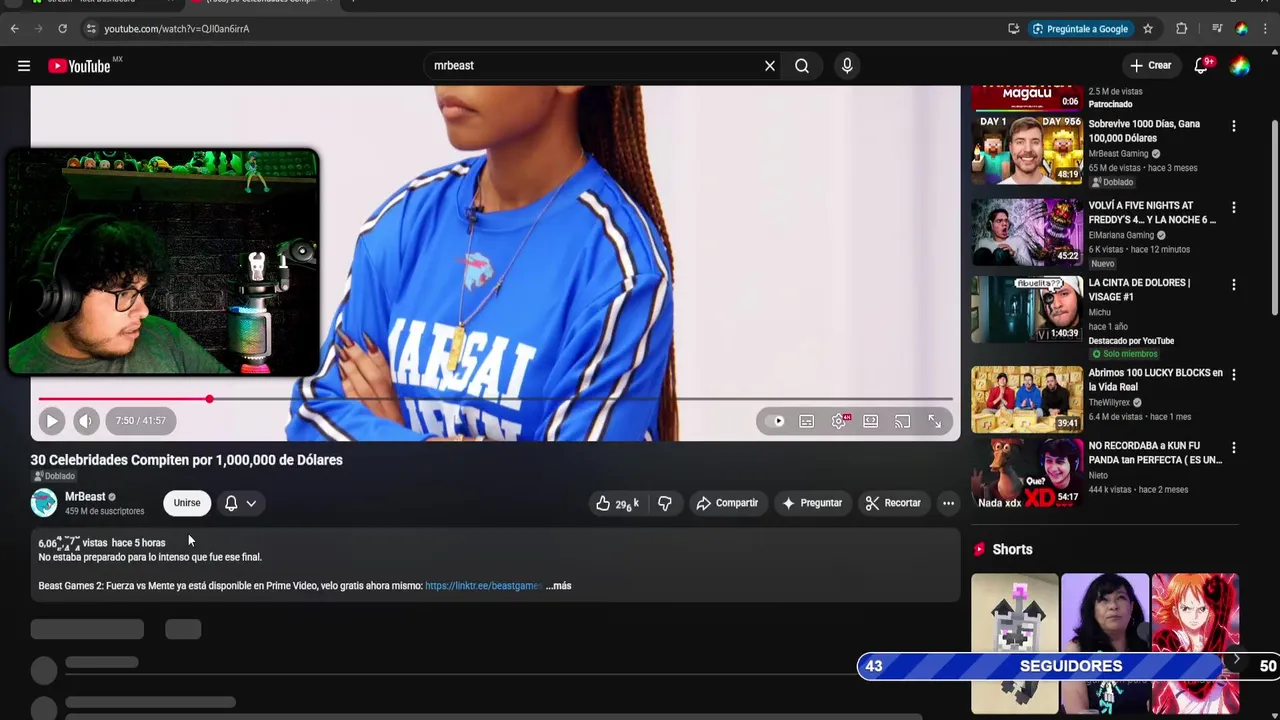The width and height of the screenshot is (1280, 720).
Task: Click the ElMariana Gaming channel name
Action: point(1121,236)
